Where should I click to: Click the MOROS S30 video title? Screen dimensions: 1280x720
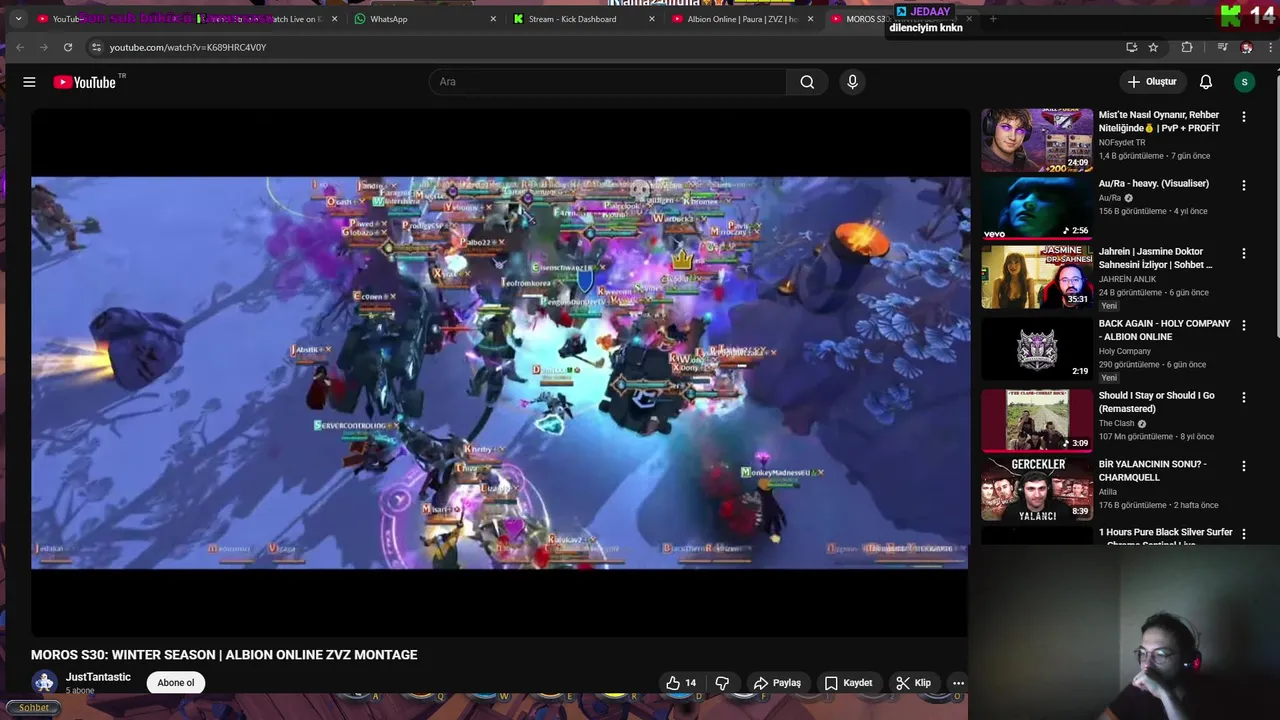[224, 655]
